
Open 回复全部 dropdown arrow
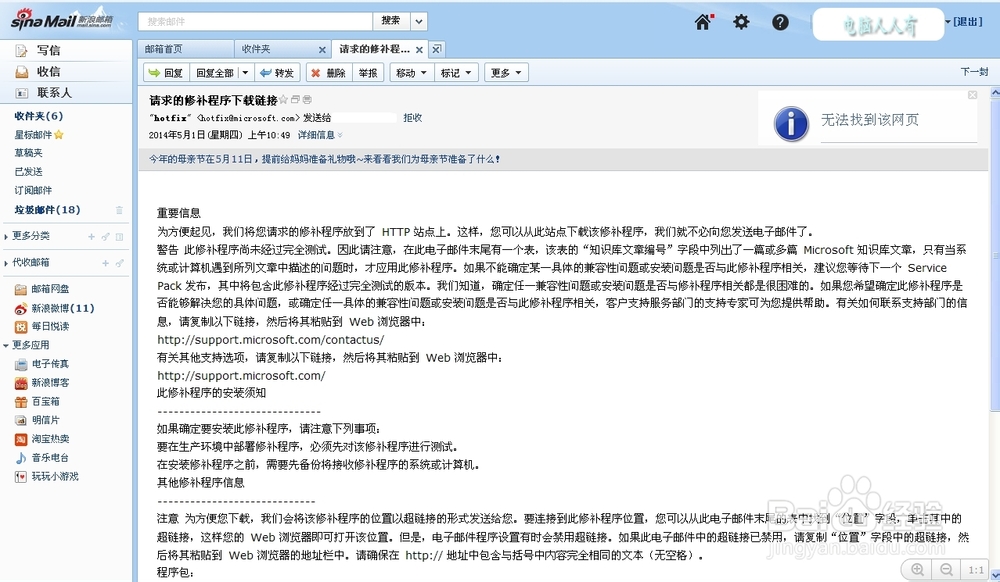[x=245, y=73]
